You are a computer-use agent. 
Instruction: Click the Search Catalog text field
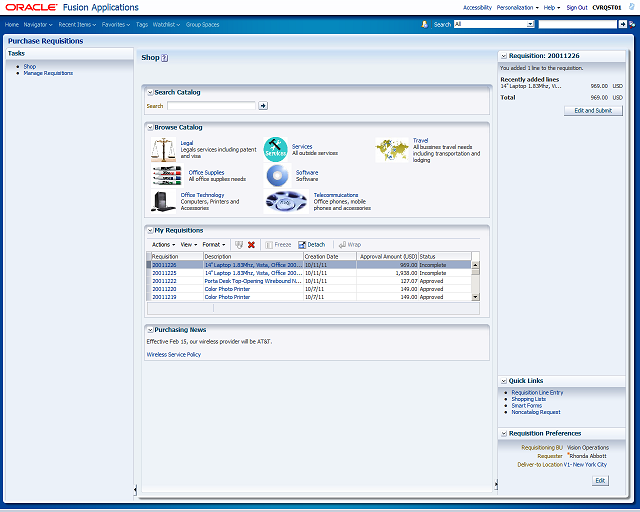tap(211, 106)
